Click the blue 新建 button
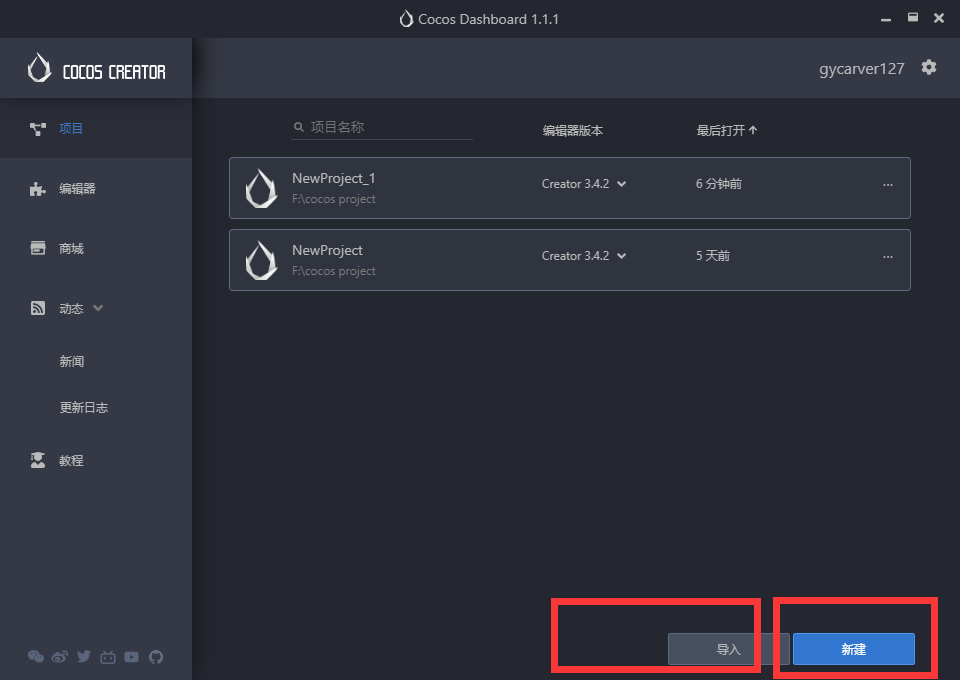This screenshot has width=960, height=680. pos(853,649)
